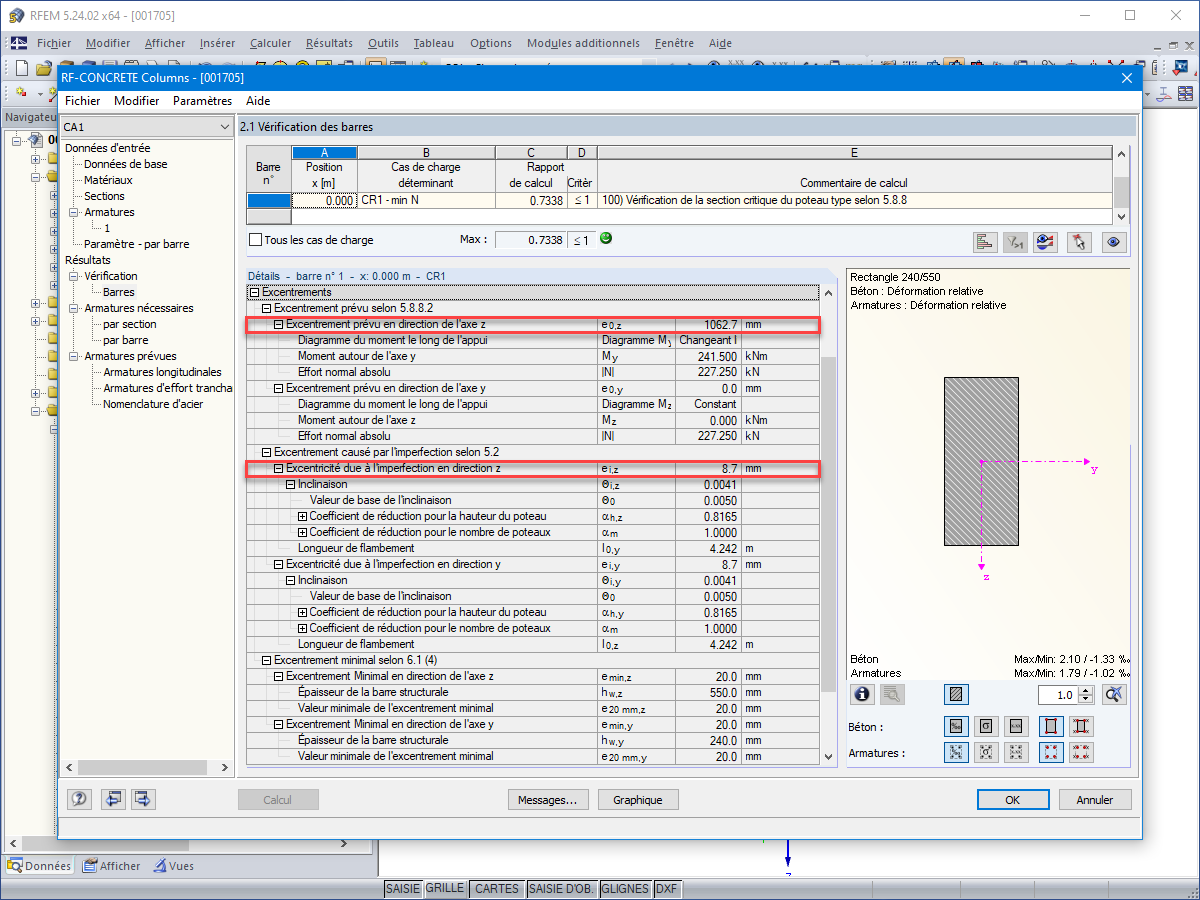1200x900 pixels.
Task: Select first Armatures display icon
Action: [956, 753]
